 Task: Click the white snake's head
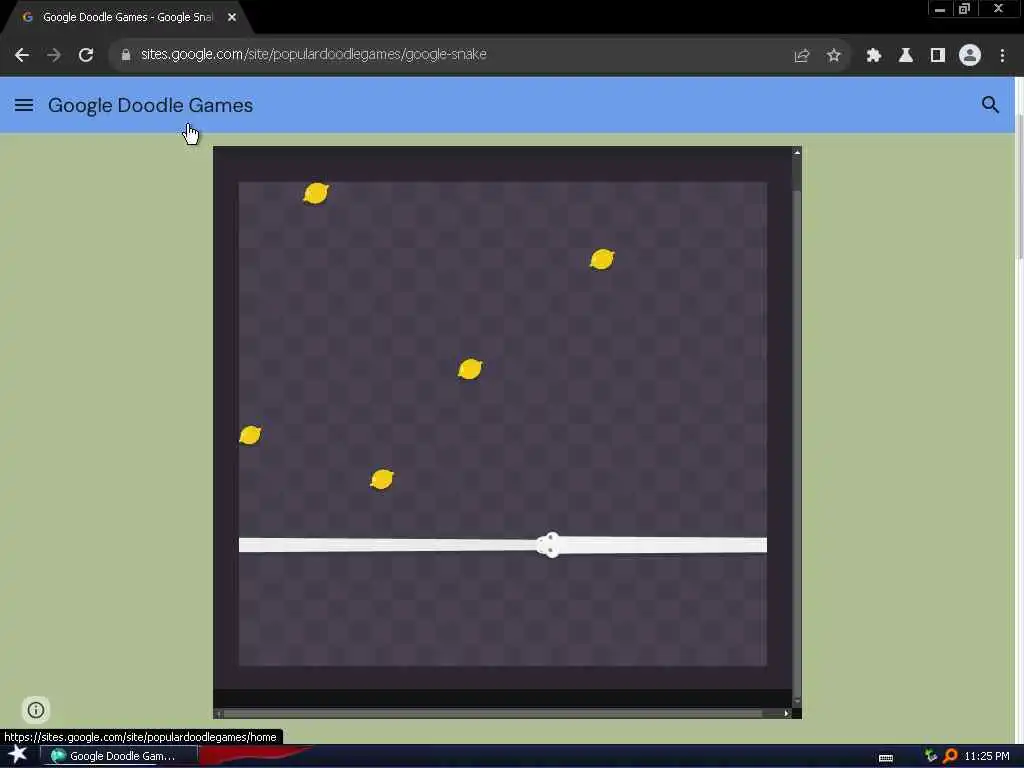pos(550,545)
